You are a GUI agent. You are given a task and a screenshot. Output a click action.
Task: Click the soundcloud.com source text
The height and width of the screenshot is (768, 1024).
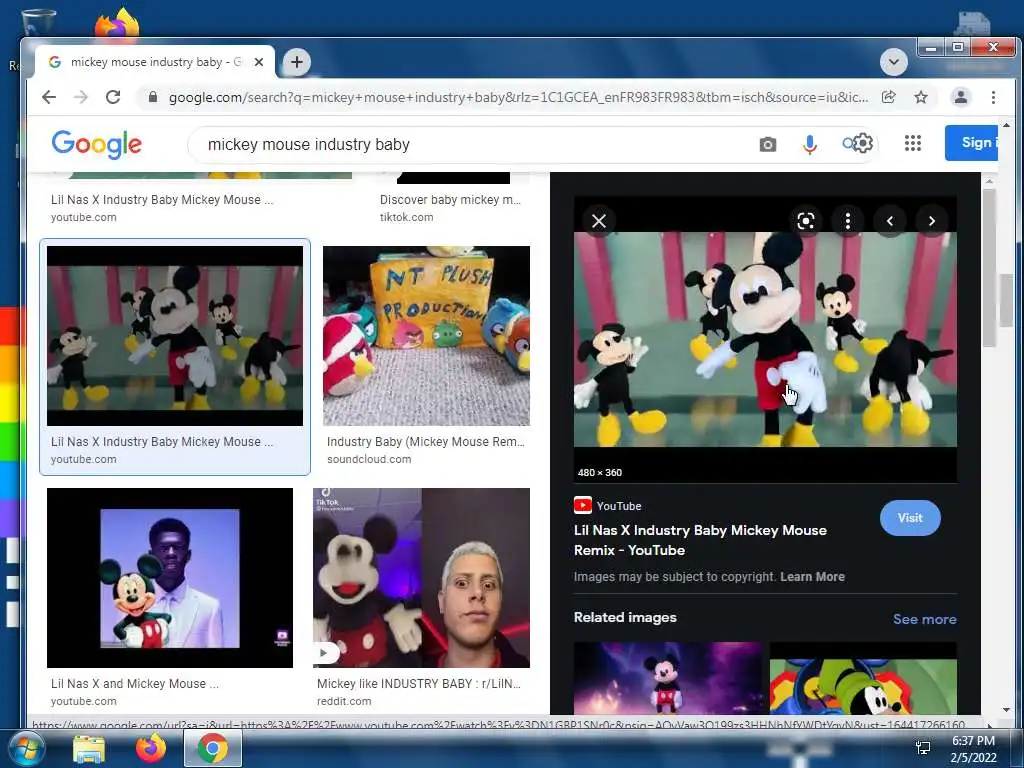[x=369, y=459]
